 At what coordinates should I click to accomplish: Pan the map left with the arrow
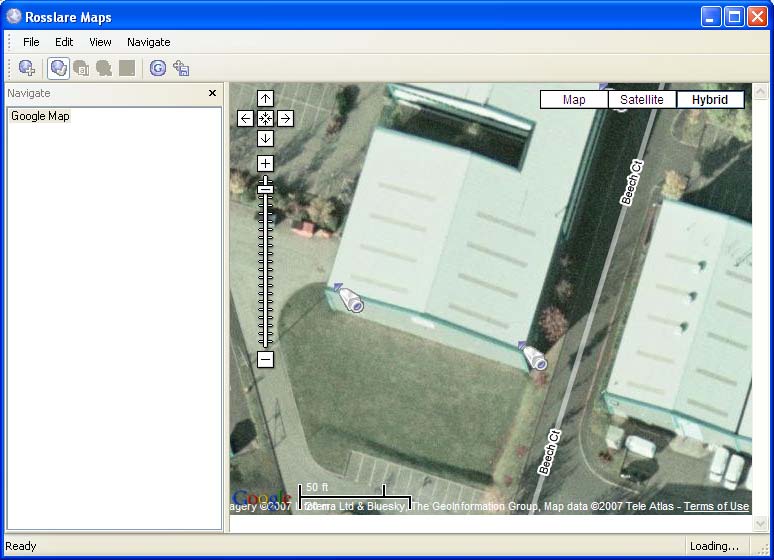click(x=245, y=119)
